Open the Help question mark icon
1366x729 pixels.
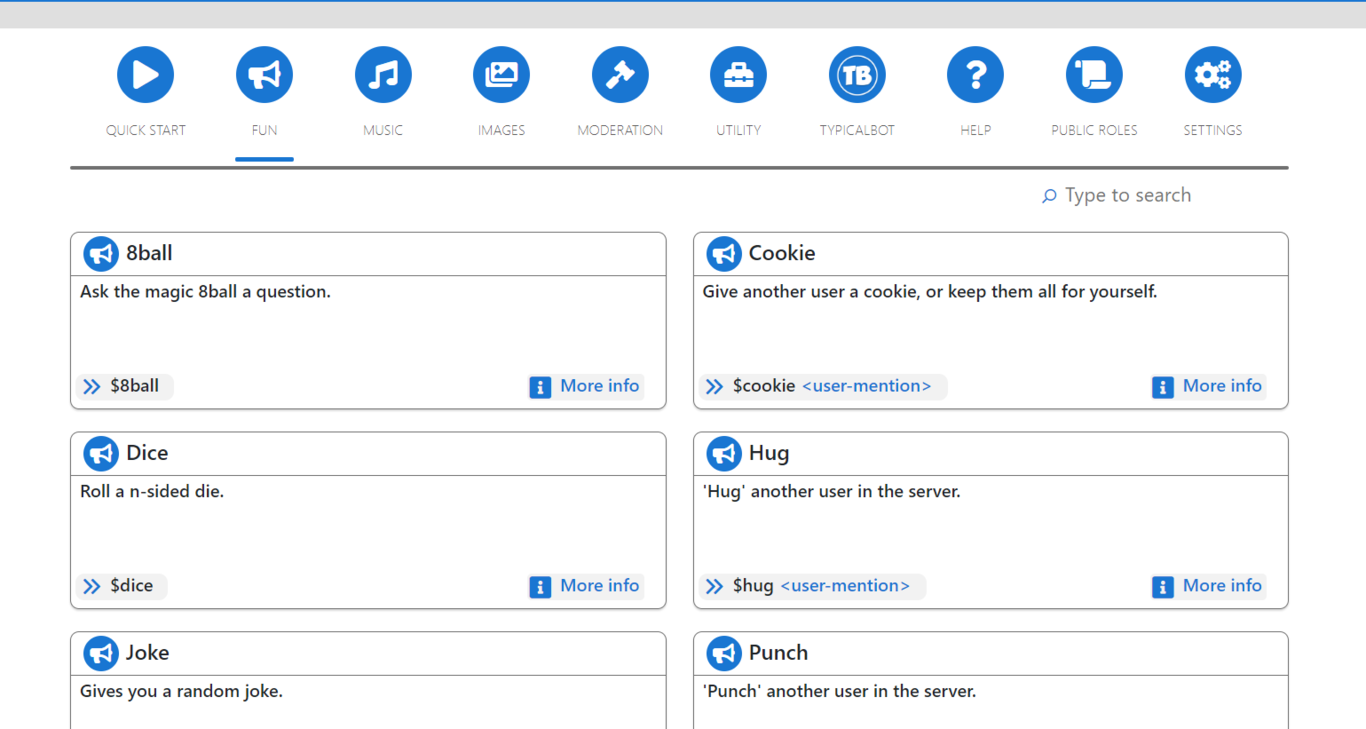pyautogui.click(x=975, y=75)
